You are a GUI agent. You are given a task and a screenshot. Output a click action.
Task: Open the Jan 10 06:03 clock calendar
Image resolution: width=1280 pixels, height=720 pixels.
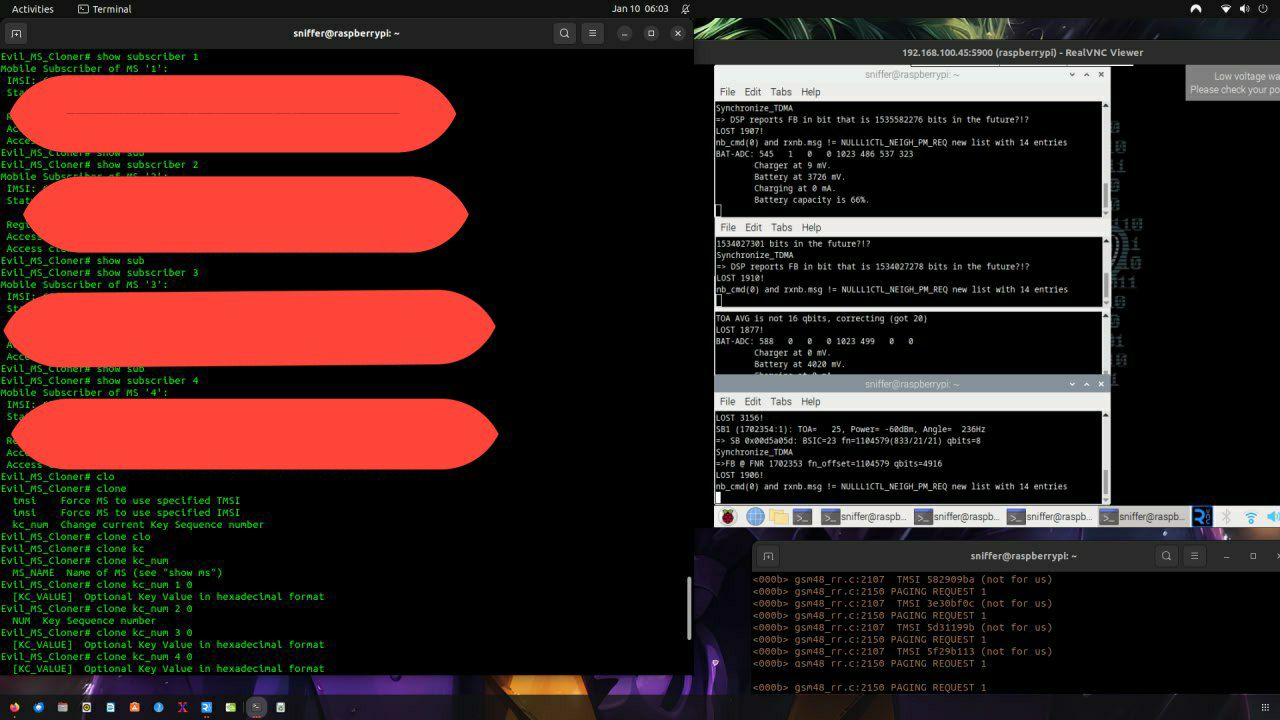click(x=640, y=9)
